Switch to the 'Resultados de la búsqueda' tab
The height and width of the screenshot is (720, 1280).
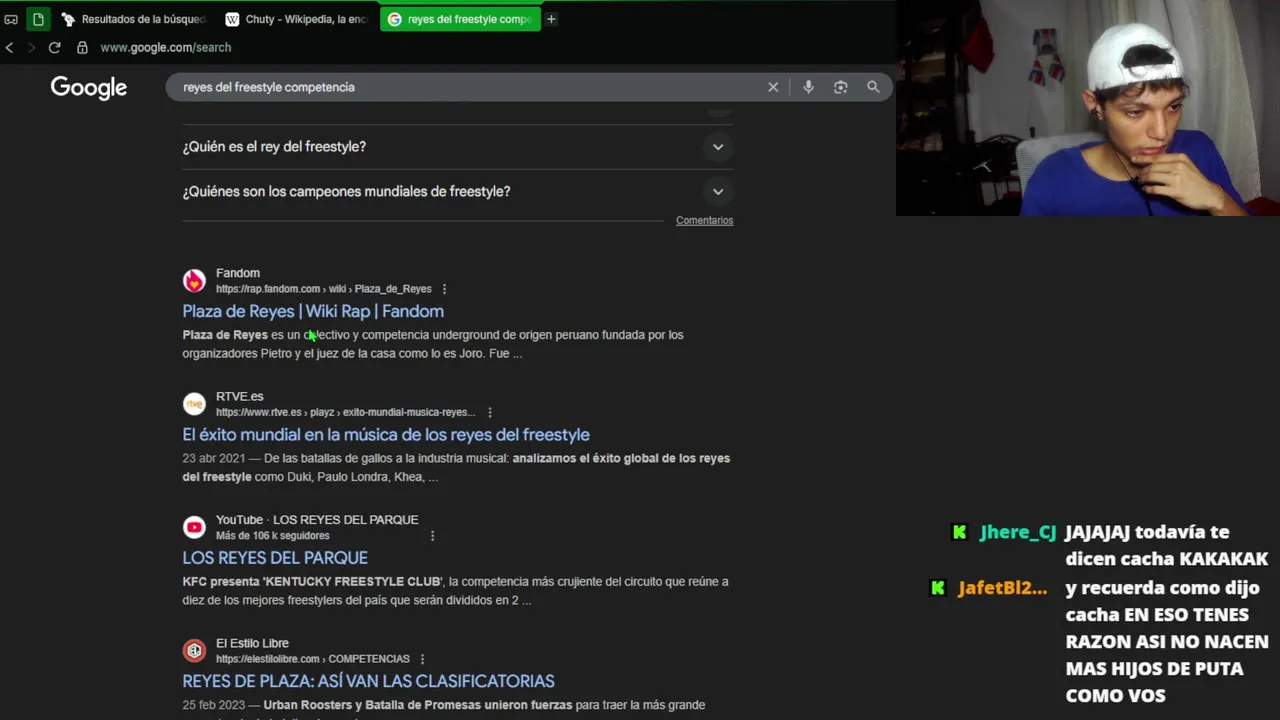pyautogui.click(x=134, y=19)
